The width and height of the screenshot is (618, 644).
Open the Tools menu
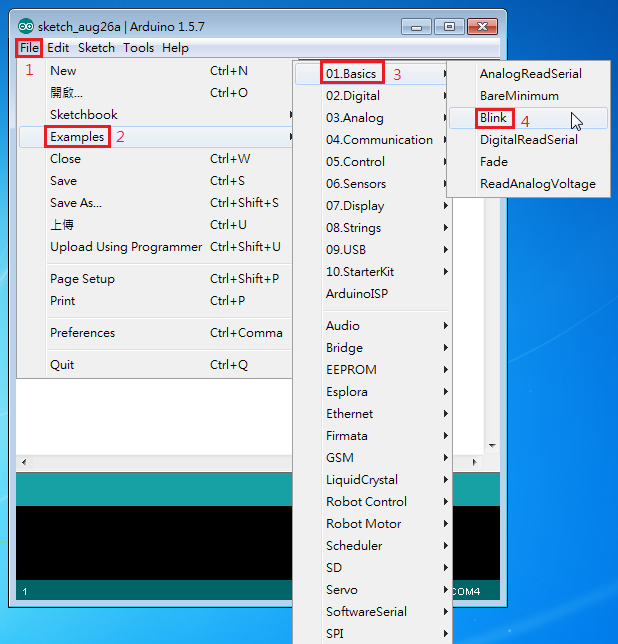(138, 48)
